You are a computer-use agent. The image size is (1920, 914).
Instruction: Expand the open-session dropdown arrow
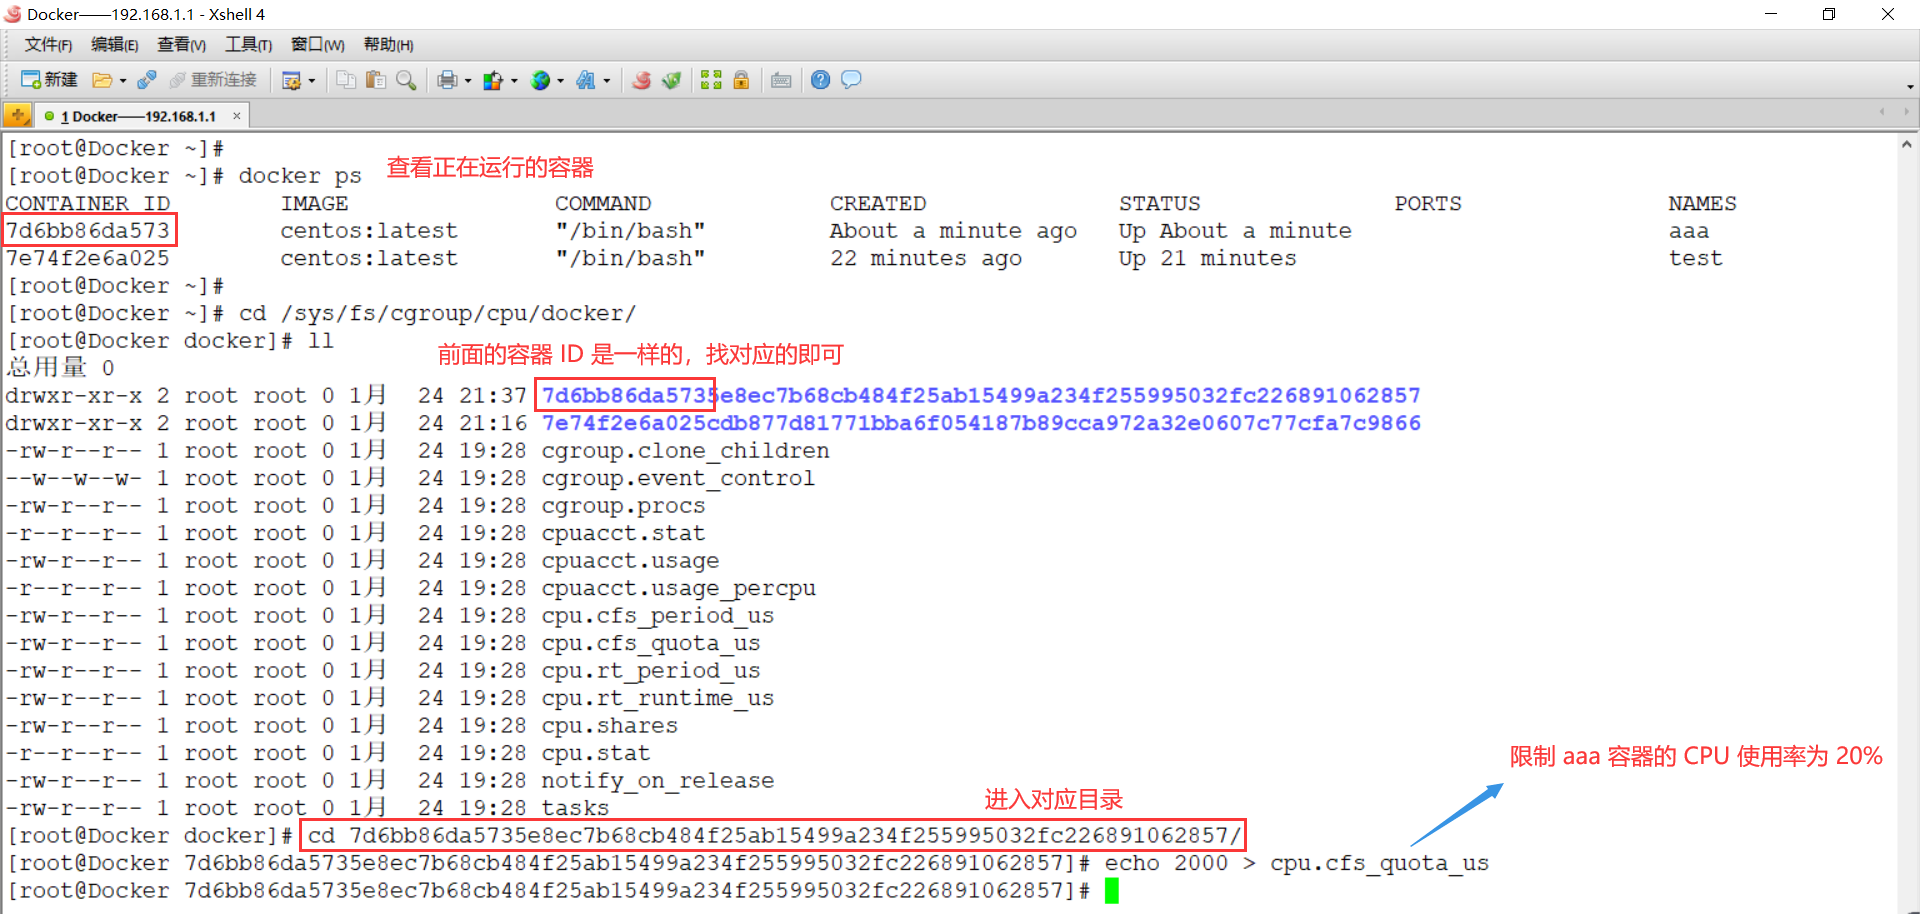tap(123, 81)
